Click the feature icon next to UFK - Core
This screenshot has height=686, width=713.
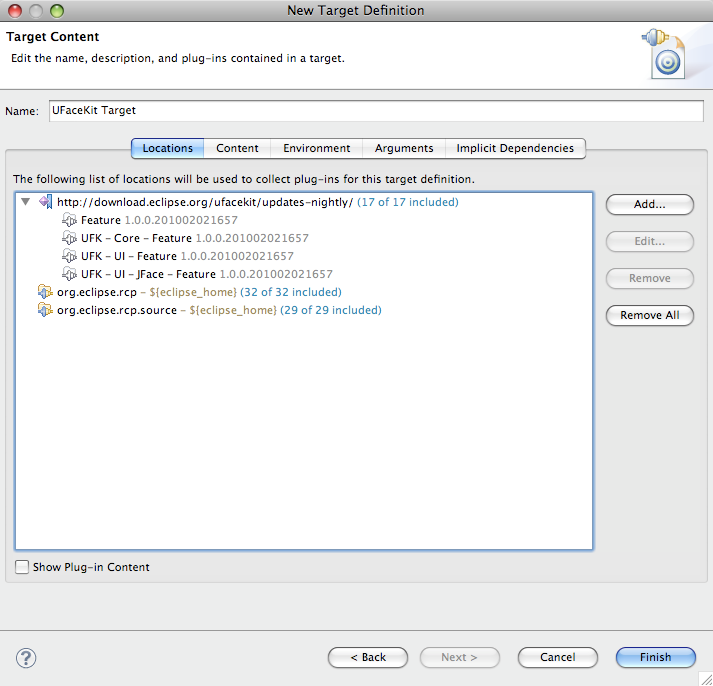[x=69, y=238]
